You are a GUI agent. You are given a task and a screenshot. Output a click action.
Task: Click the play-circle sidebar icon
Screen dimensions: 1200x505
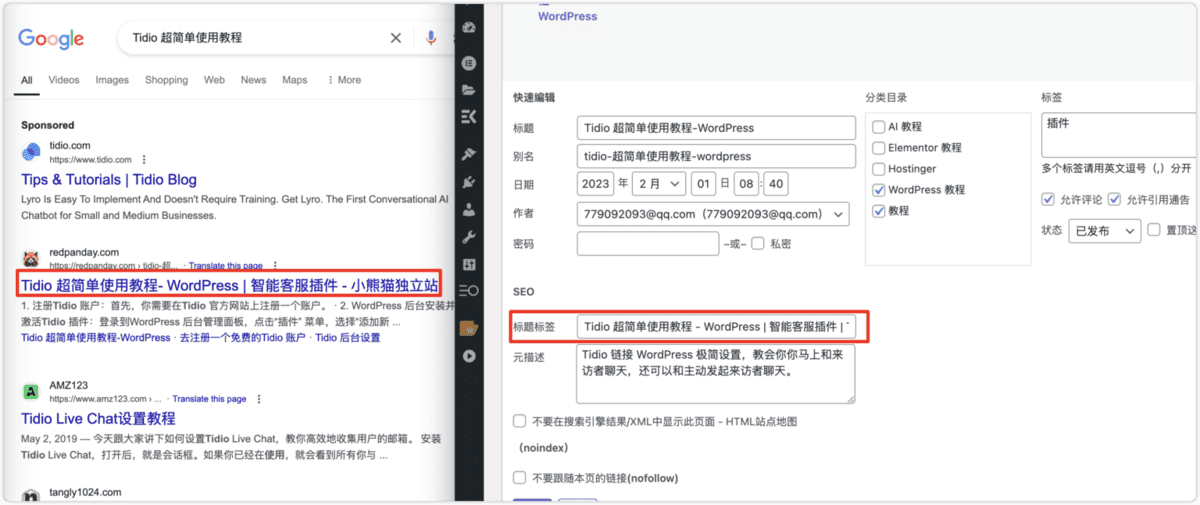coord(469,356)
